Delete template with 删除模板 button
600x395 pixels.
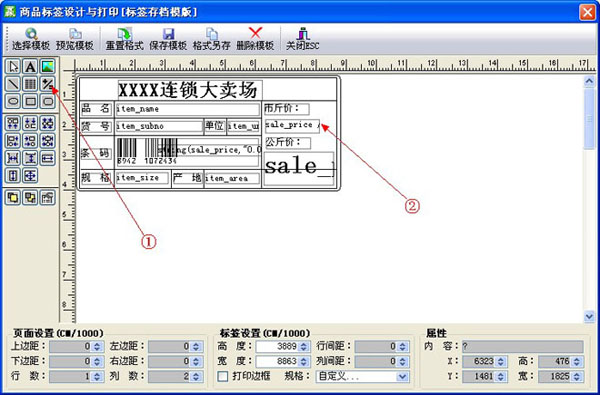pos(255,39)
